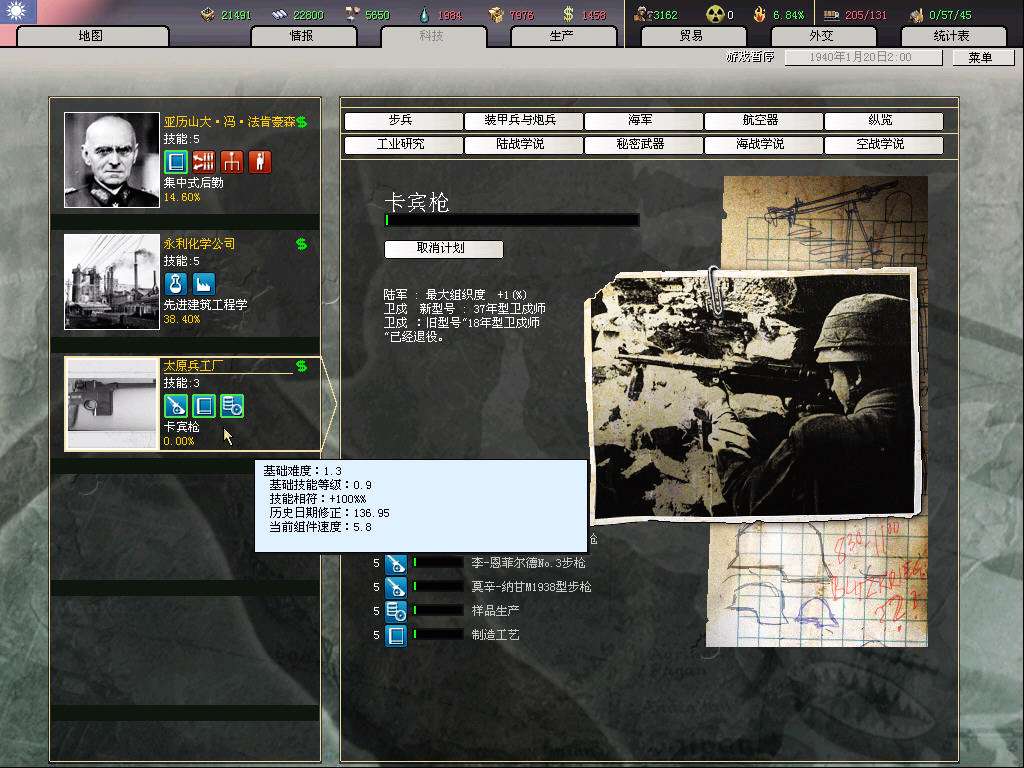
Task: Click the manpower soldier icon showing 3162
Action: 643,14
